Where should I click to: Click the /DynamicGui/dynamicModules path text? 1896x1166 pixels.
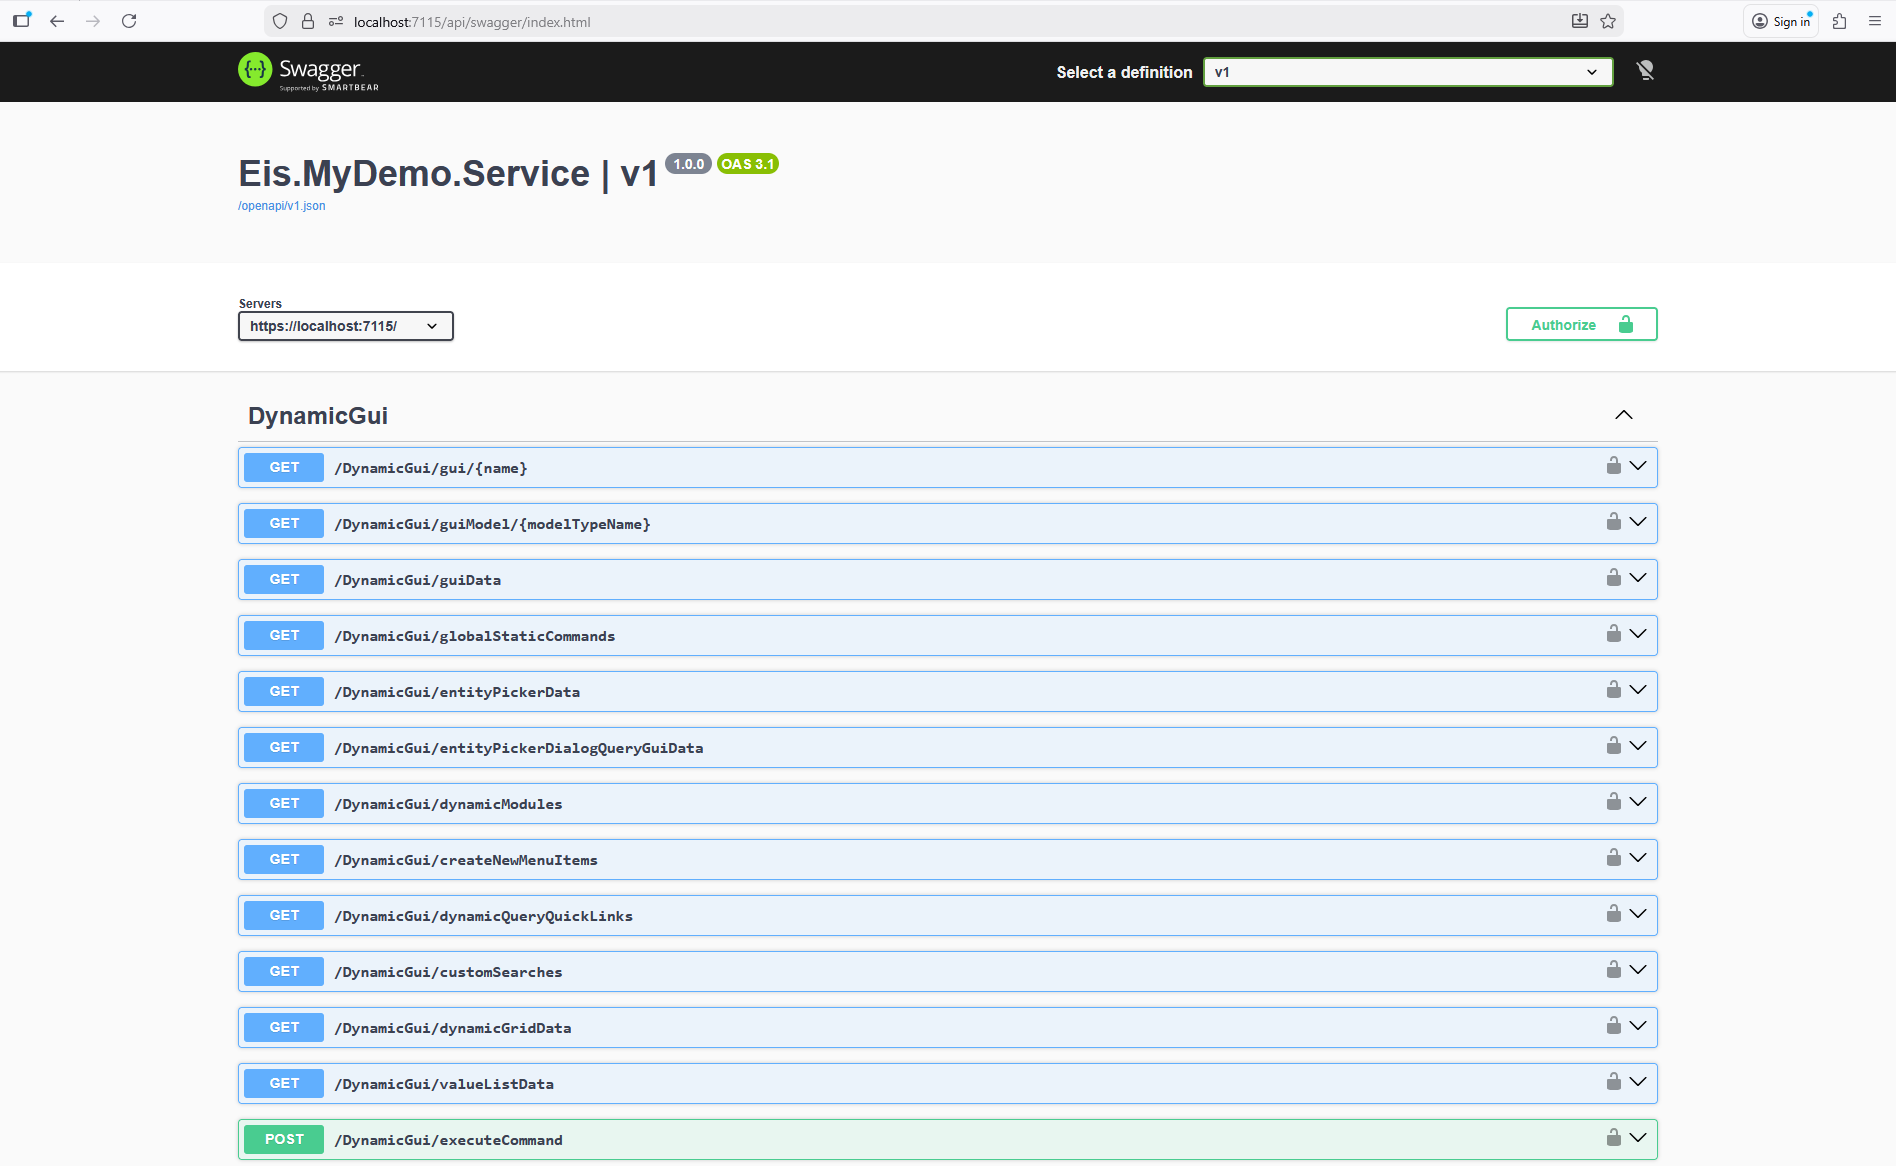pyautogui.click(x=448, y=804)
